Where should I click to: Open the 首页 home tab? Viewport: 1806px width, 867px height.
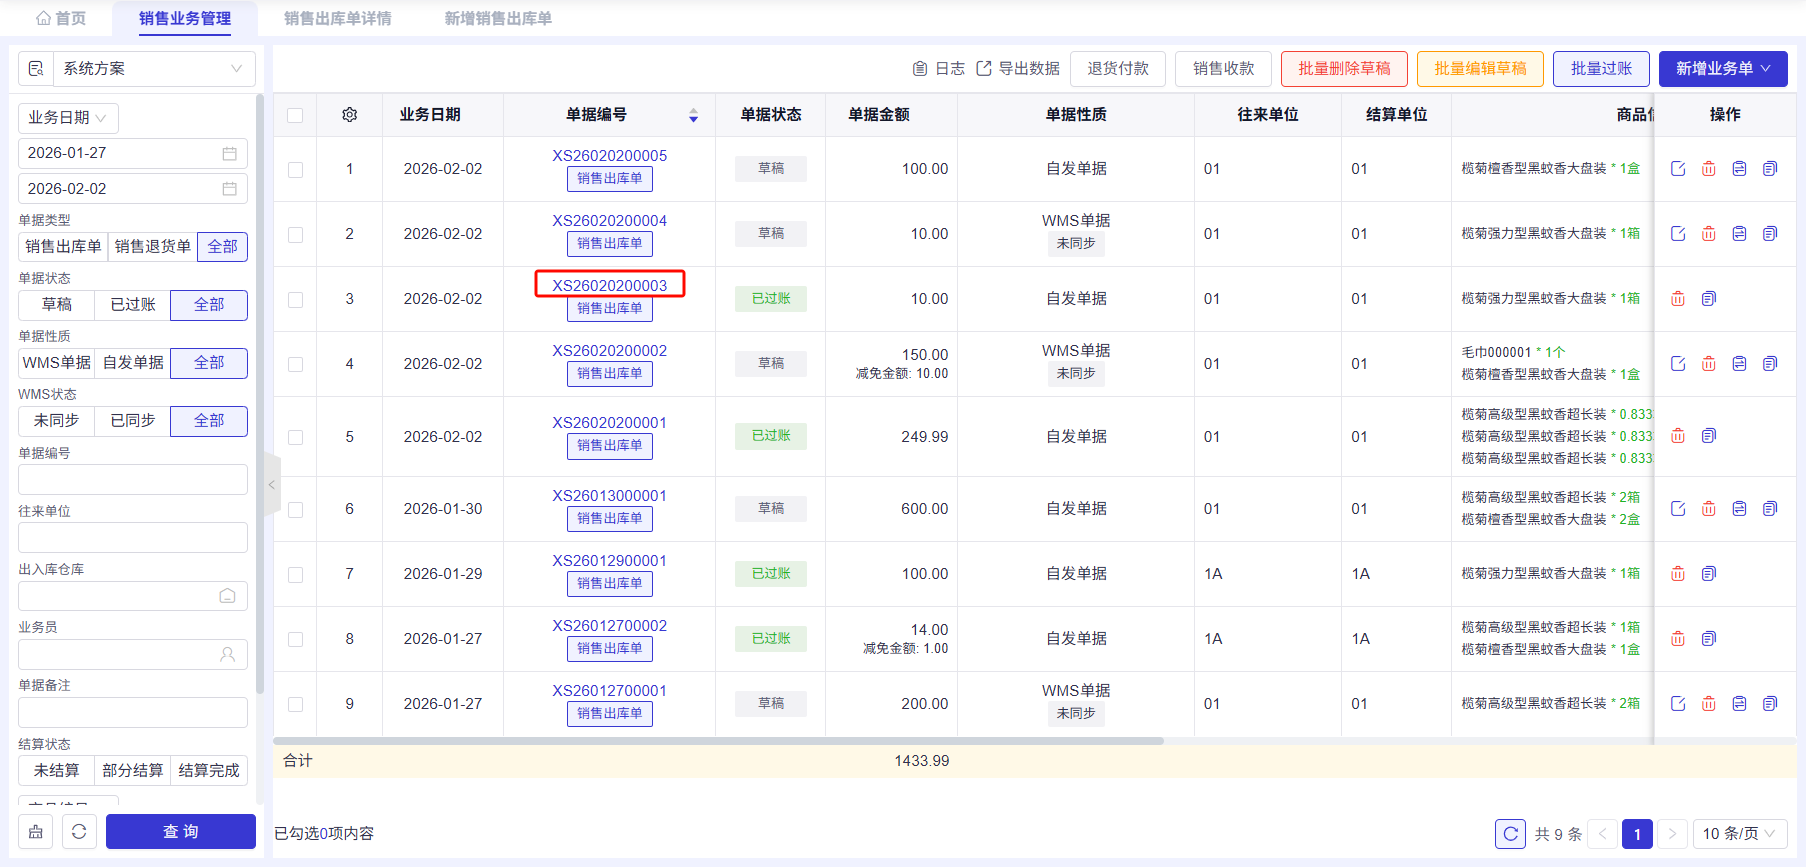pyautogui.click(x=61, y=18)
